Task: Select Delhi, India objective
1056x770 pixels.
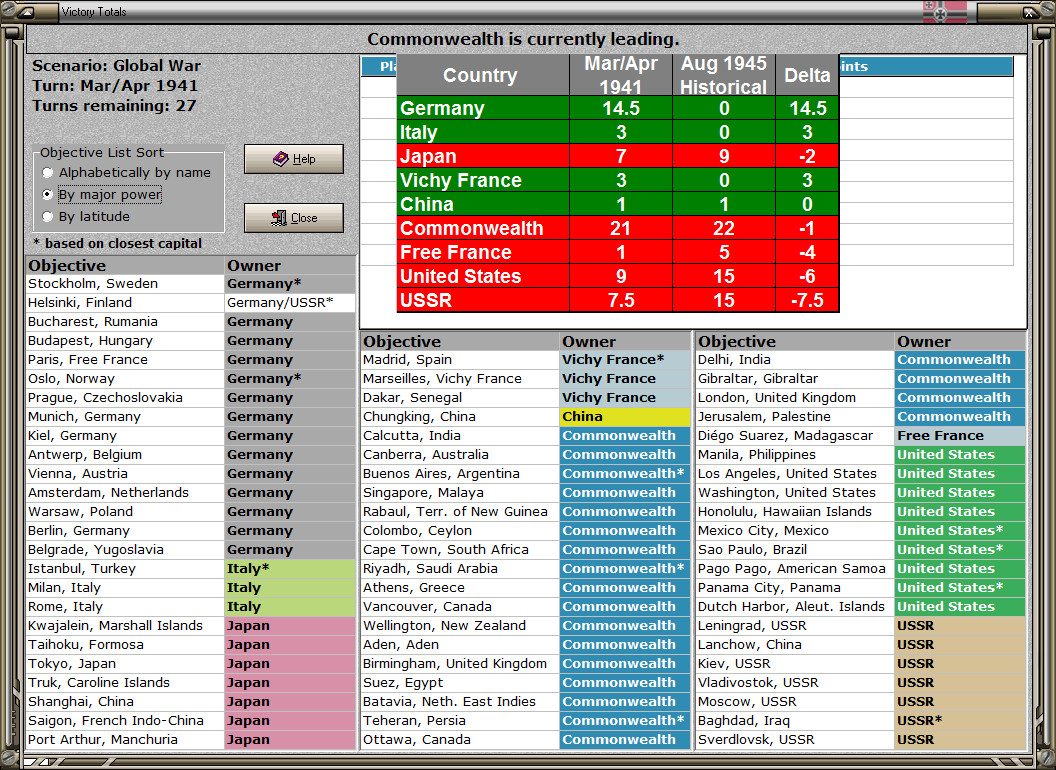Action: [x=795, y=360]
